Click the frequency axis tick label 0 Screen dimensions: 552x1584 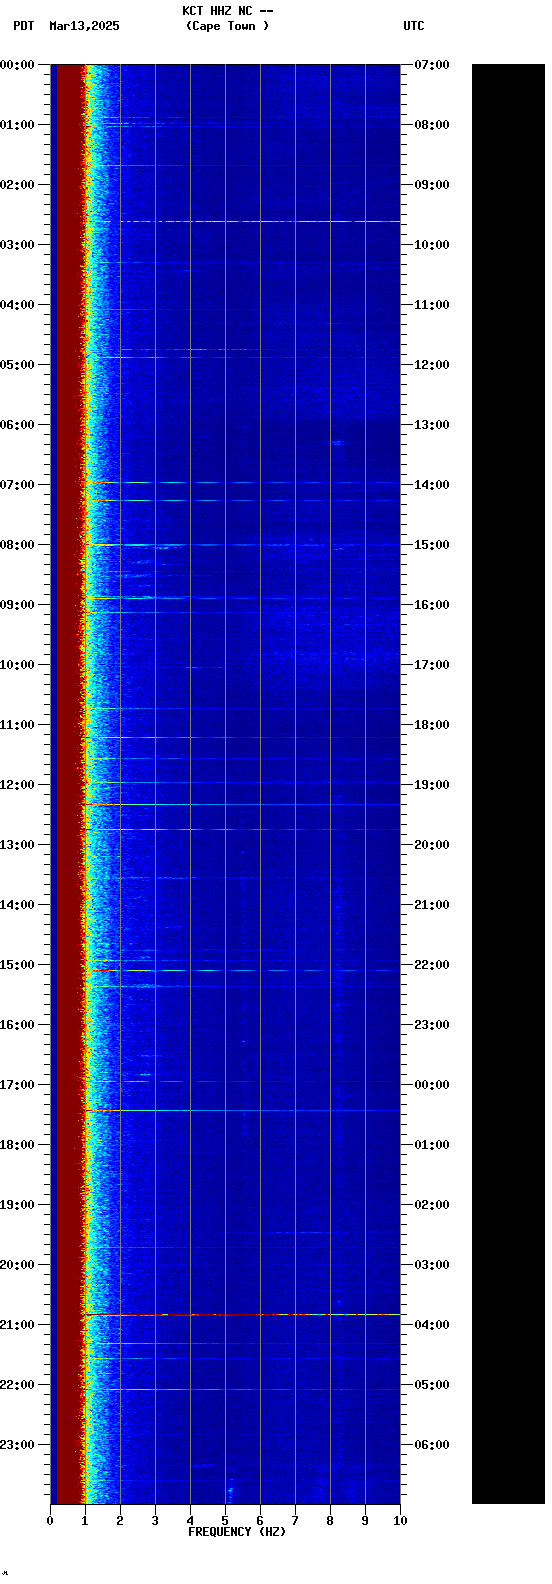click(x=50, y=1521)
